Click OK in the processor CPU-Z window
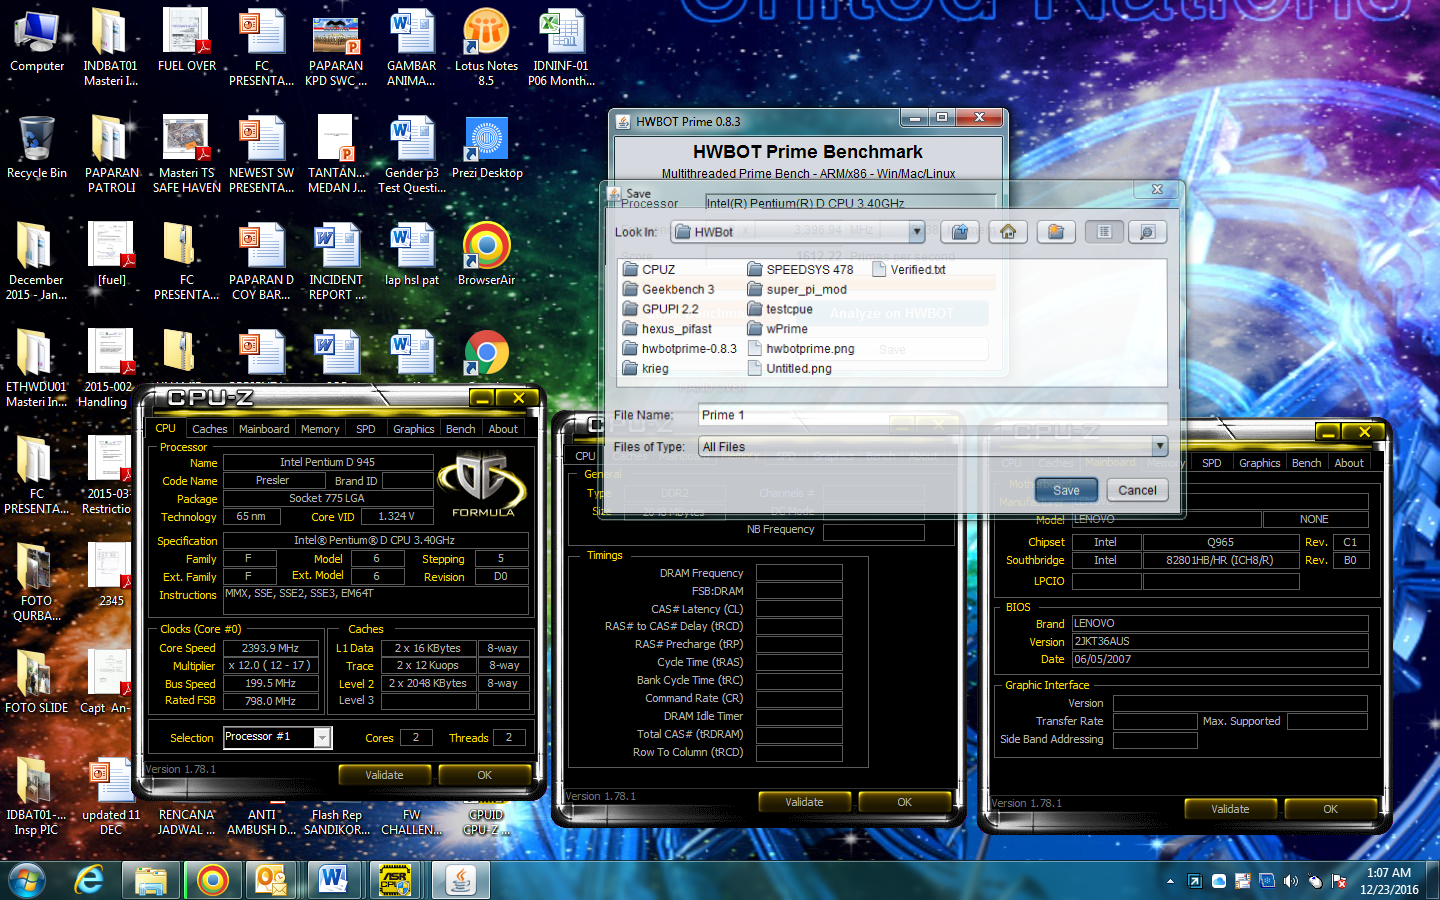The height and width of the screenshot is (900, 1440). [x=484, y=775]
